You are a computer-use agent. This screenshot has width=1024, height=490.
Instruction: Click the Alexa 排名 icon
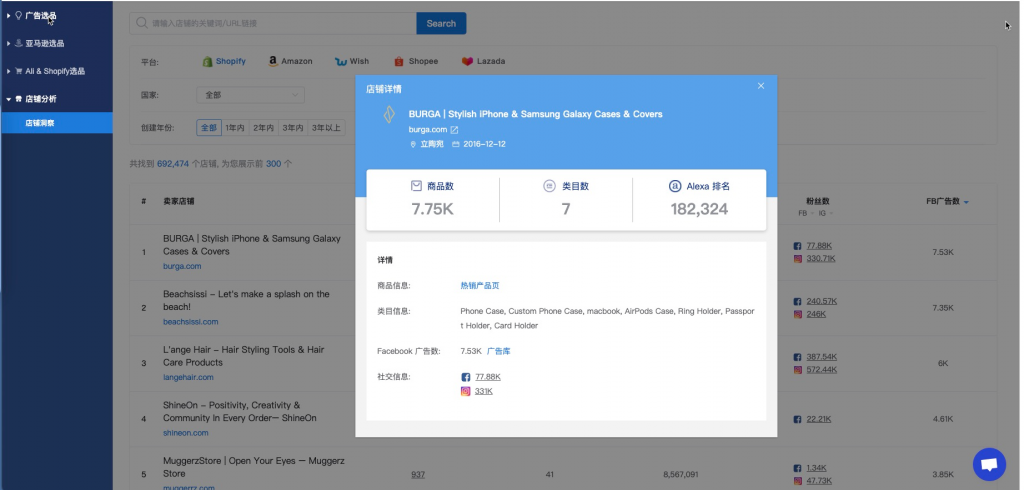(675, 186)
